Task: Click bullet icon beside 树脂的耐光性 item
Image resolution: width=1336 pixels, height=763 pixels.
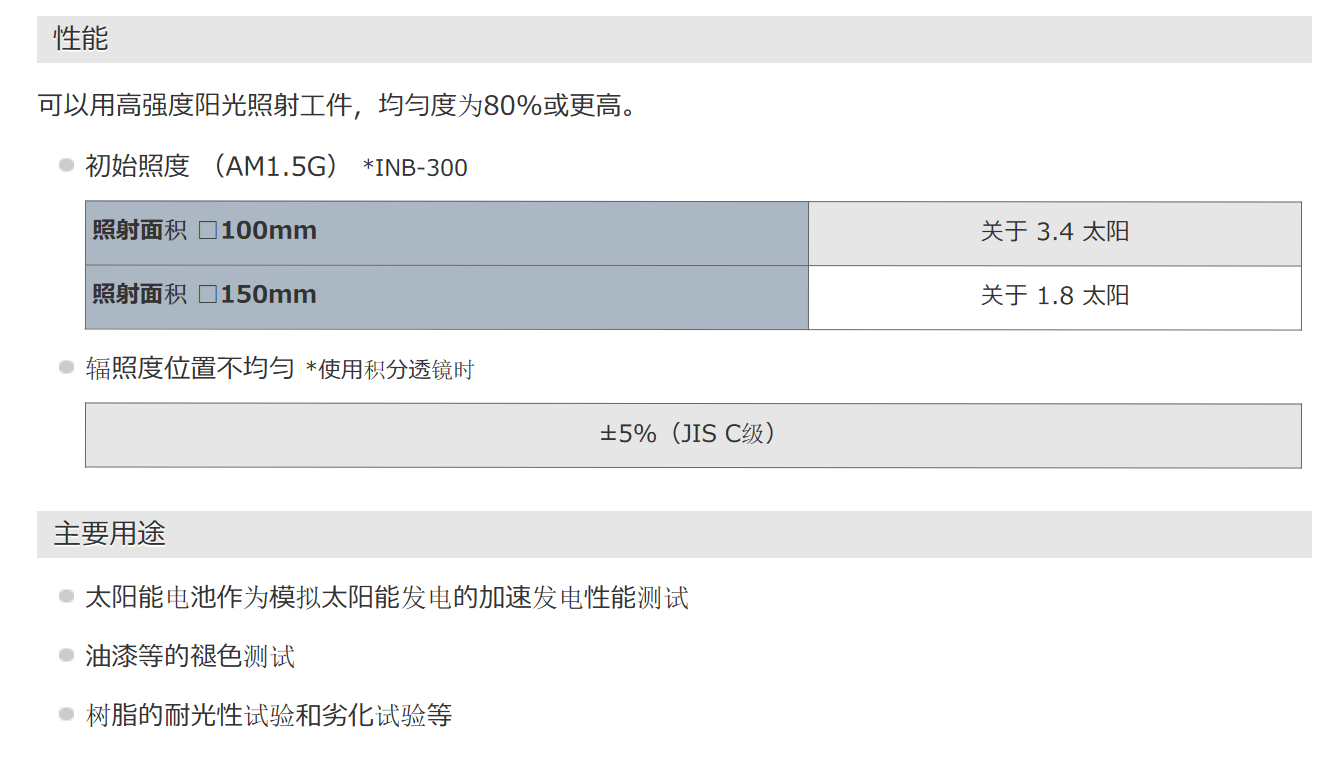Action: click(66, 714)
